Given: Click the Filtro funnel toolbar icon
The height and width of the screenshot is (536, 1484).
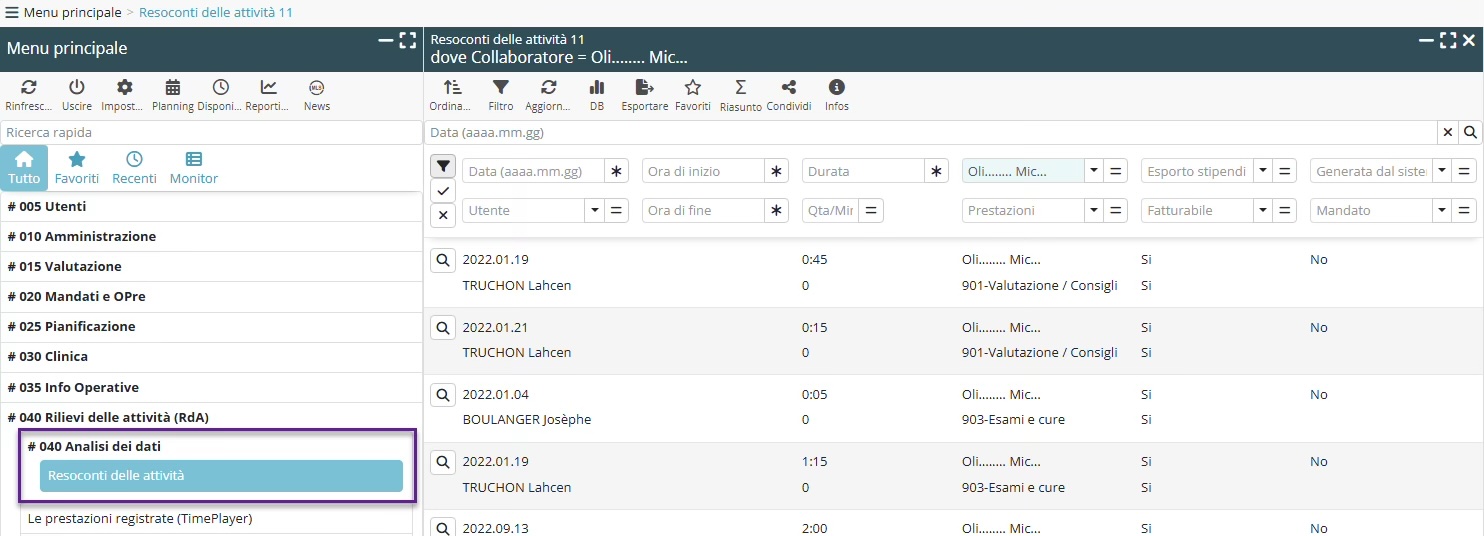Looking at the screenshot, I should pyautogui.click(x=501, y=88).
